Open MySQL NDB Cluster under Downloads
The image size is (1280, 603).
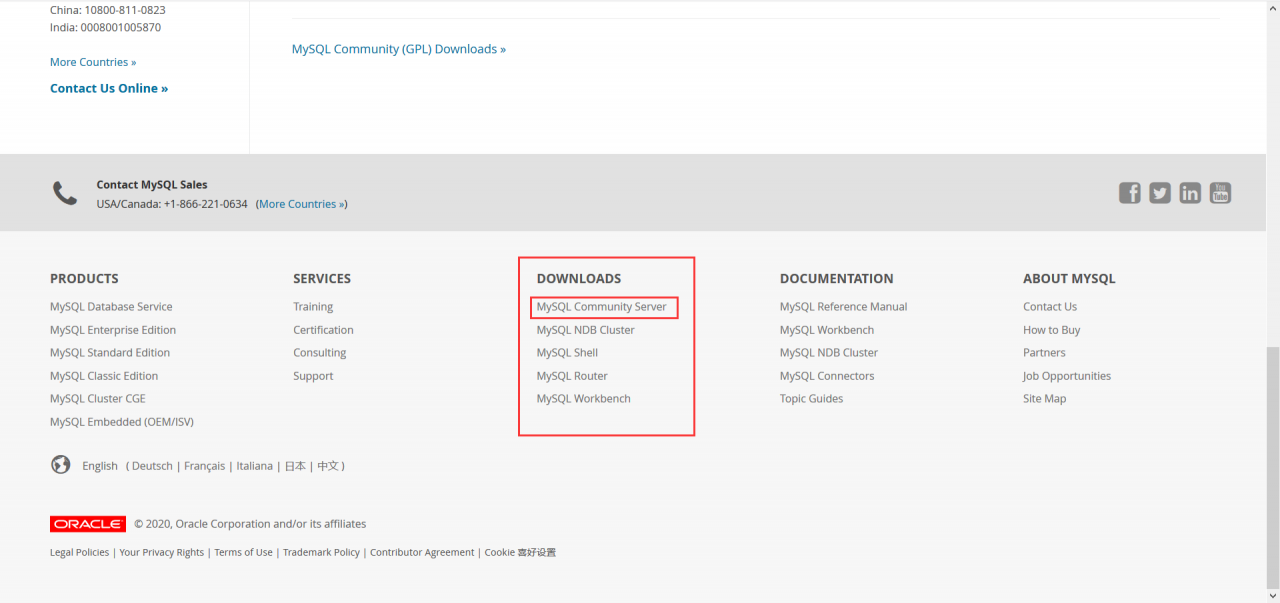[x=585, y=330]
